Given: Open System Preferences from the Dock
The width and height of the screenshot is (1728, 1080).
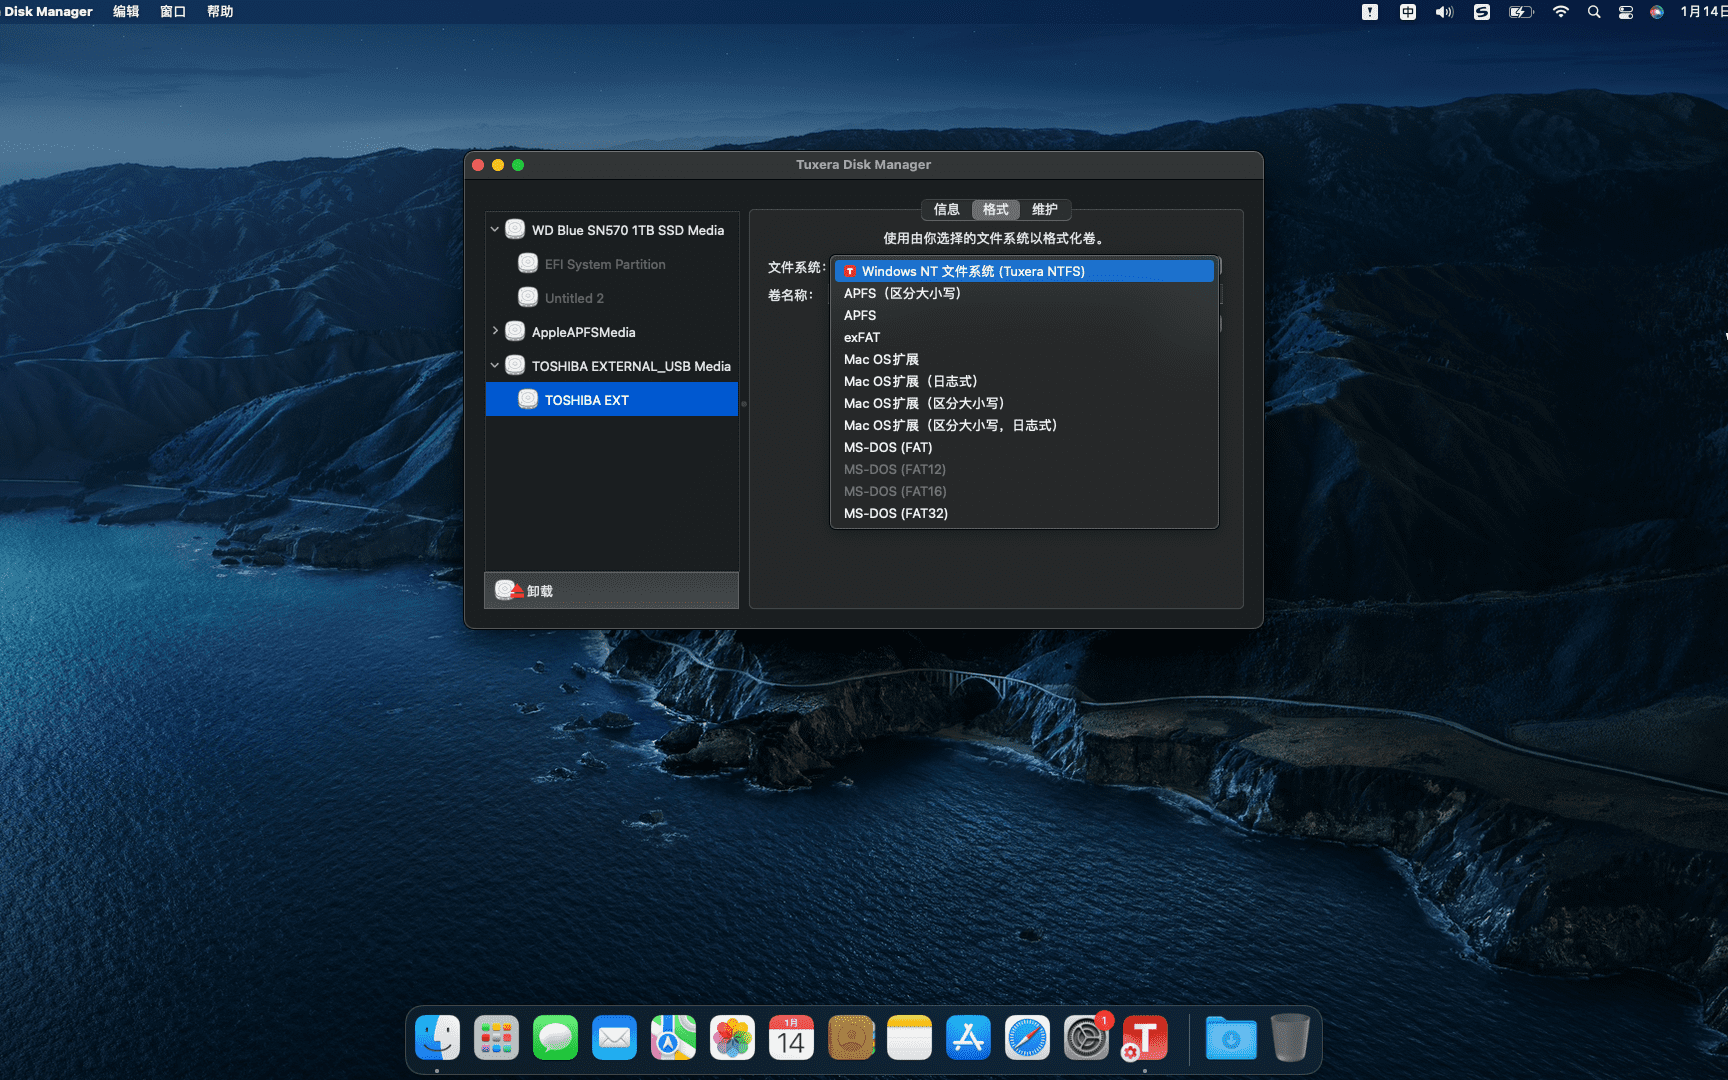Looking at the screenshot, I should [1086, 1038].
